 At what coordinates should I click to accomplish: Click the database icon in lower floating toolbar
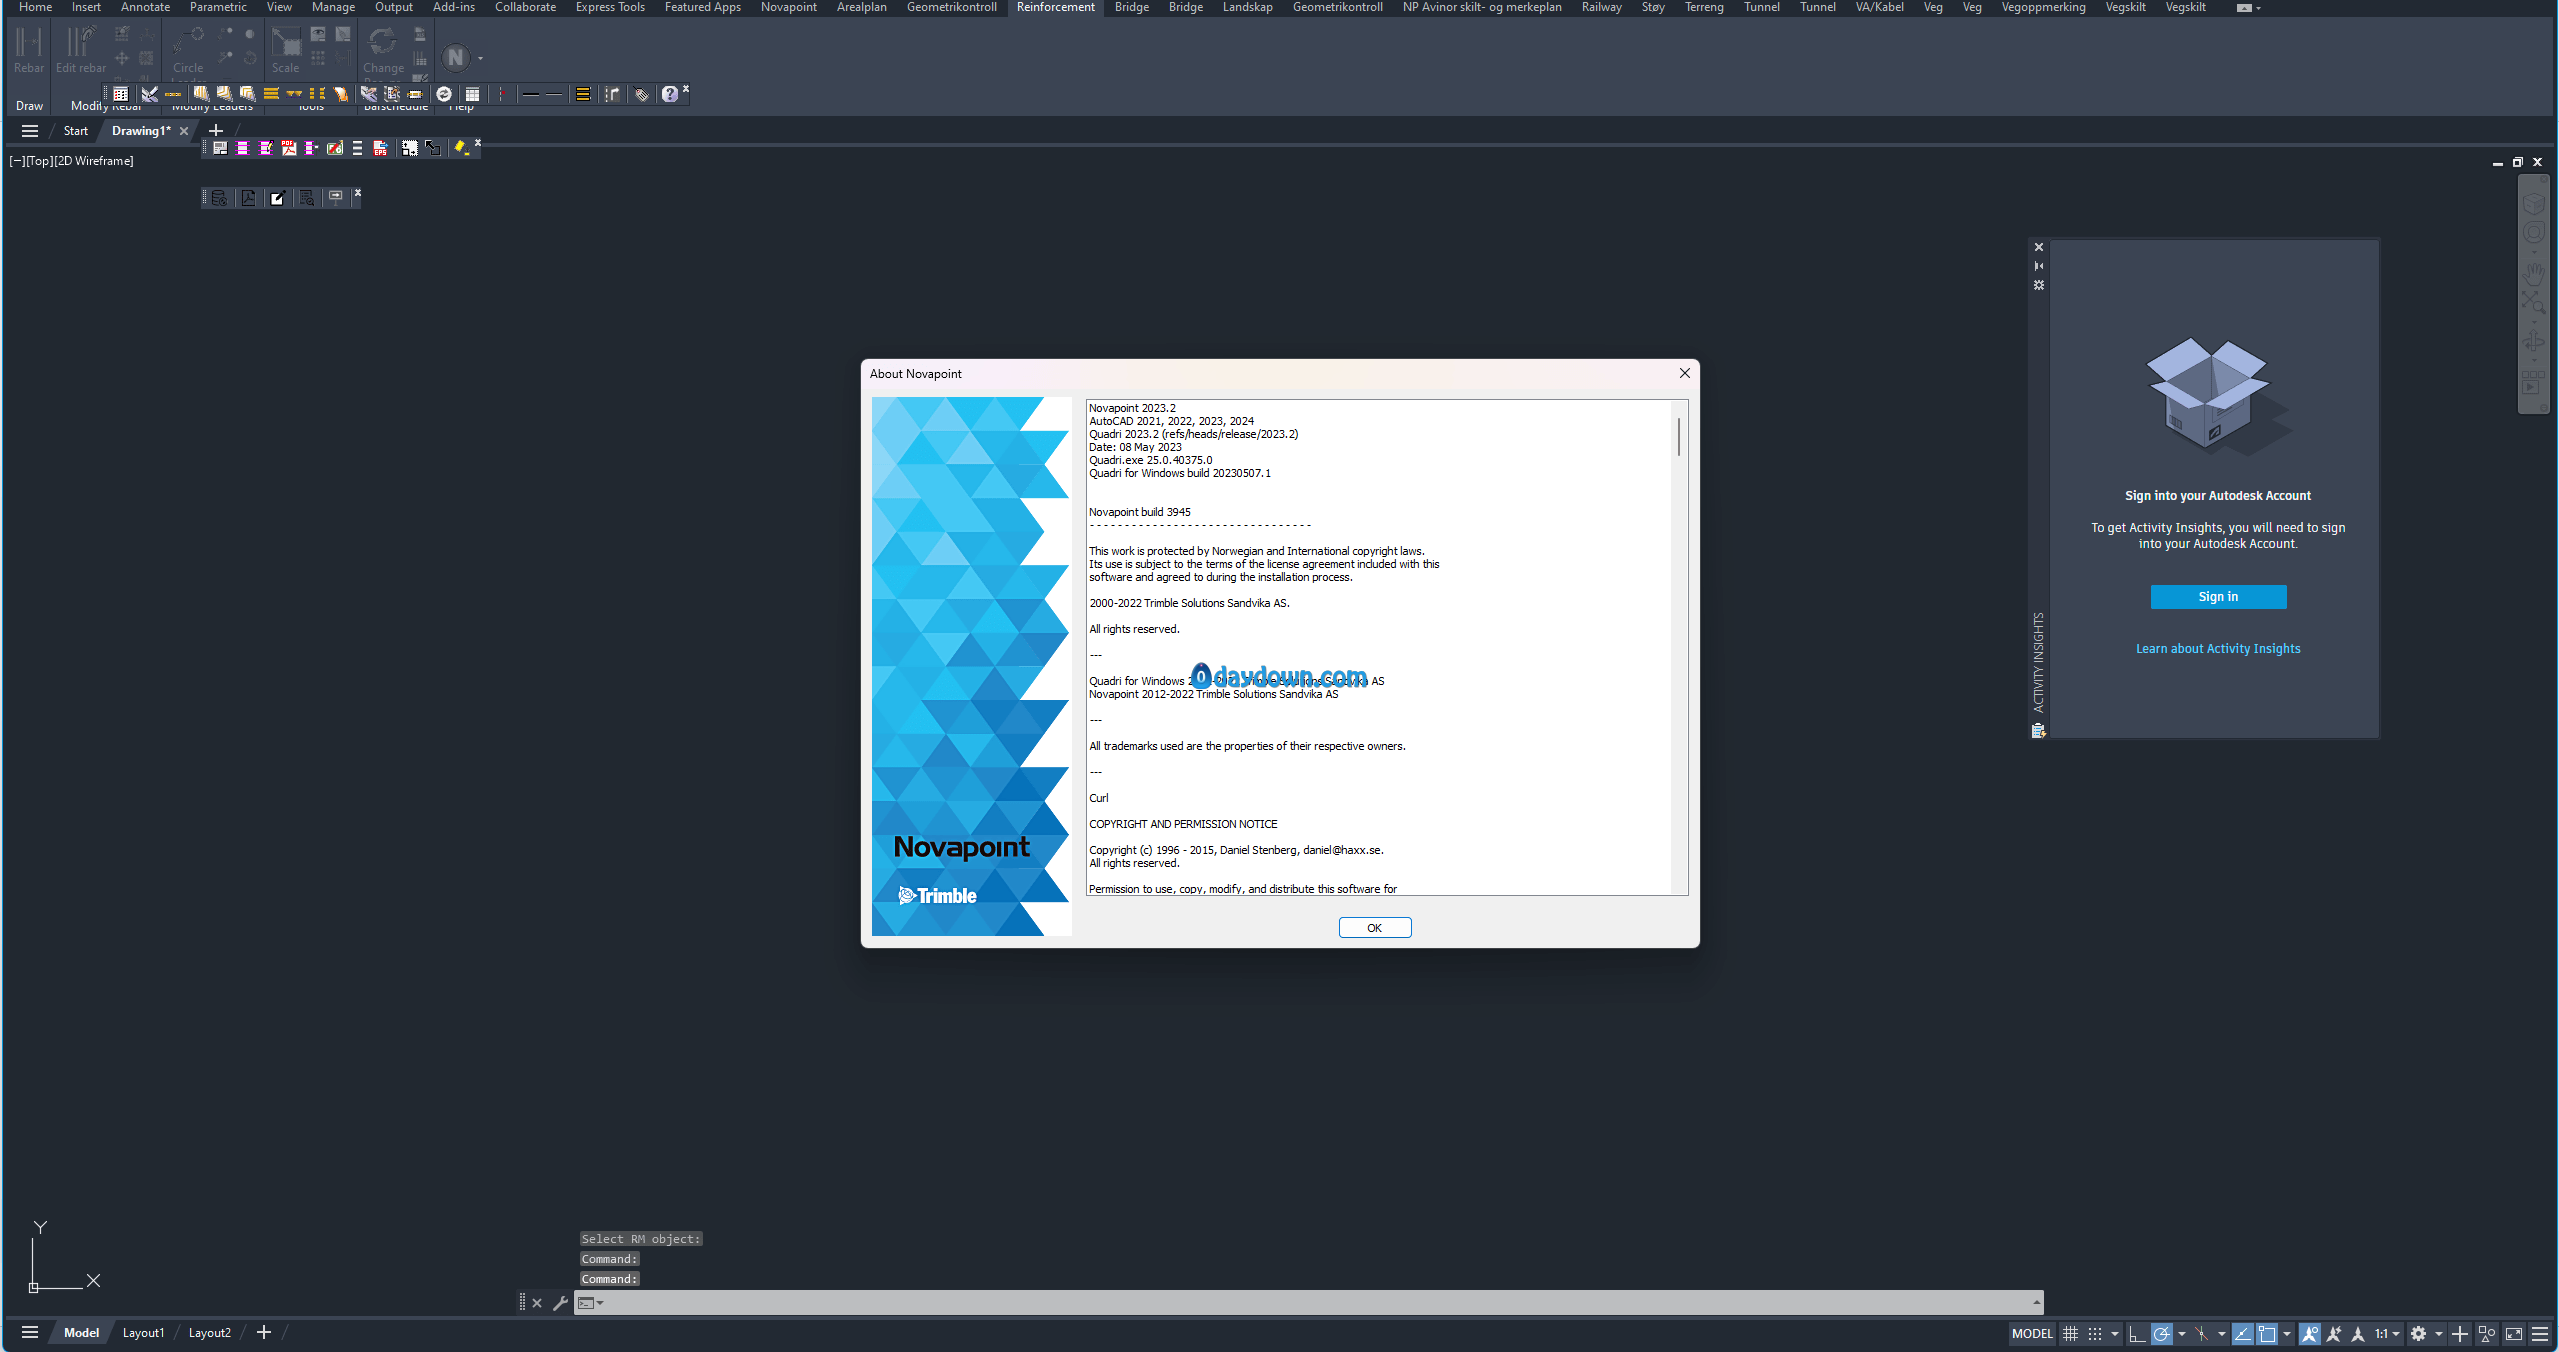click(x=219, y=198)
